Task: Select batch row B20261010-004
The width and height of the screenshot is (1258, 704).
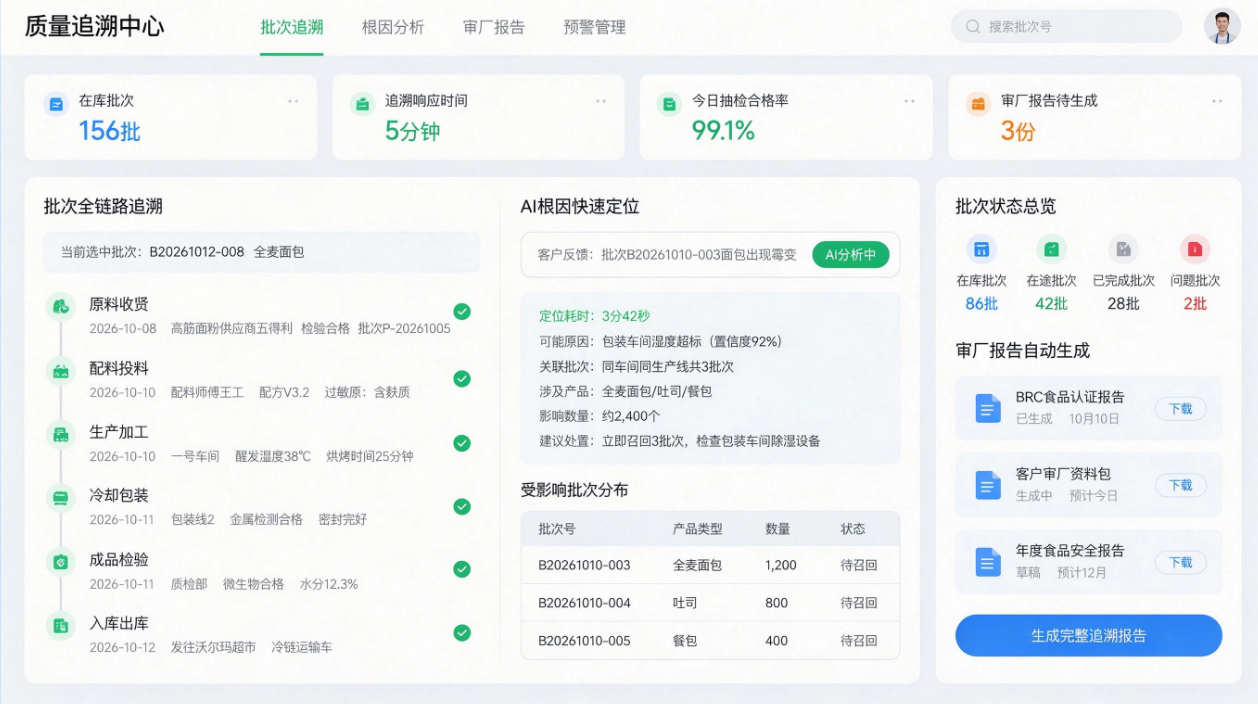Action: pos(710,603)
